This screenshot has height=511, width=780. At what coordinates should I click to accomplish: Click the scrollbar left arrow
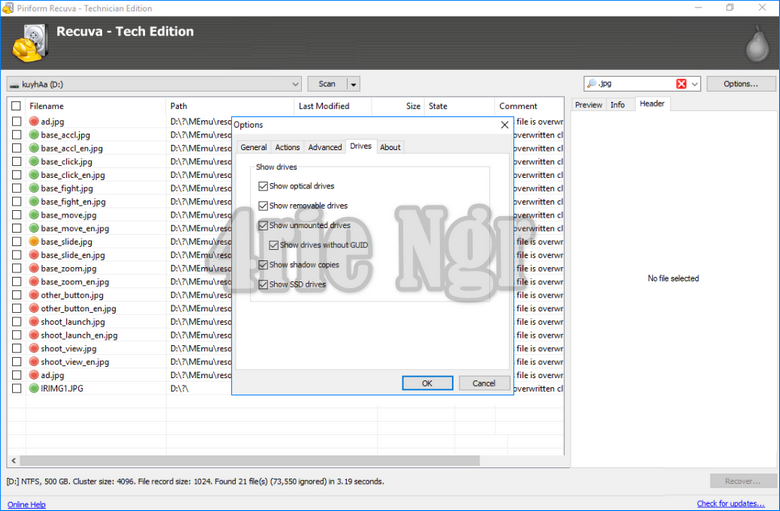[13, 461]
